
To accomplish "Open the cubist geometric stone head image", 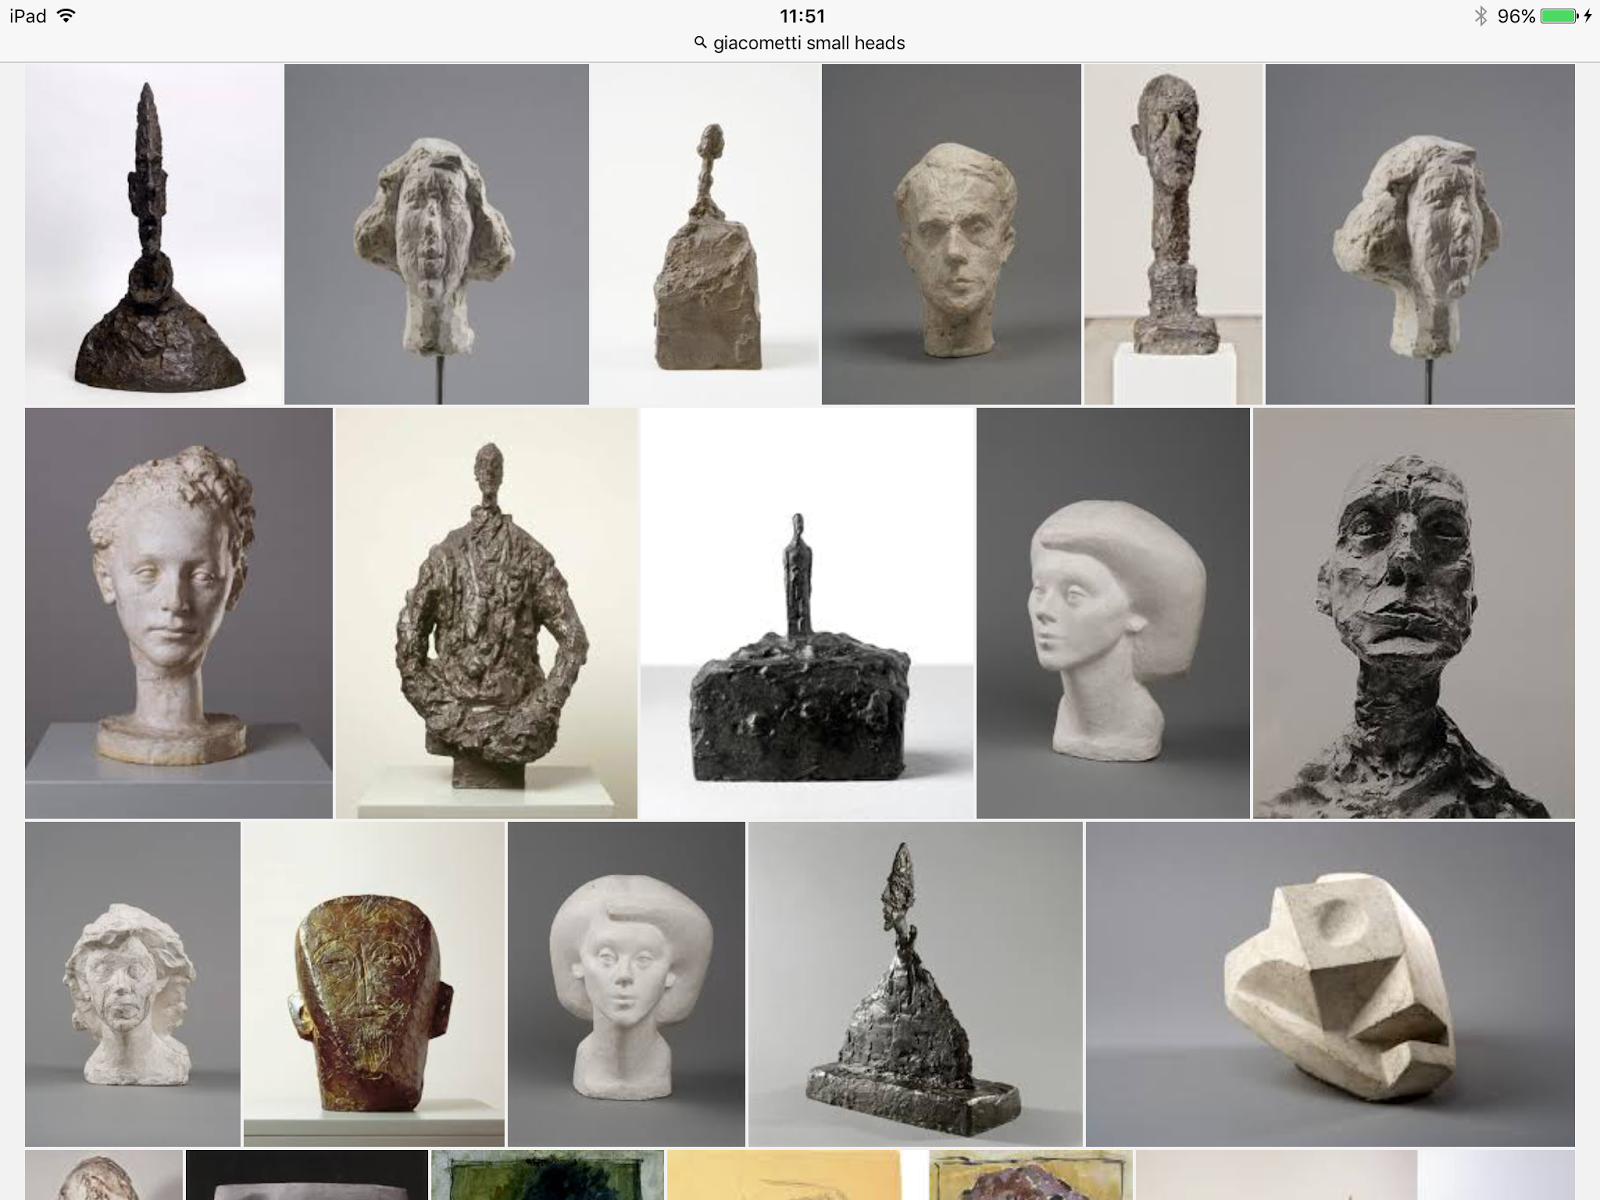I will (x=1330, y=984).
